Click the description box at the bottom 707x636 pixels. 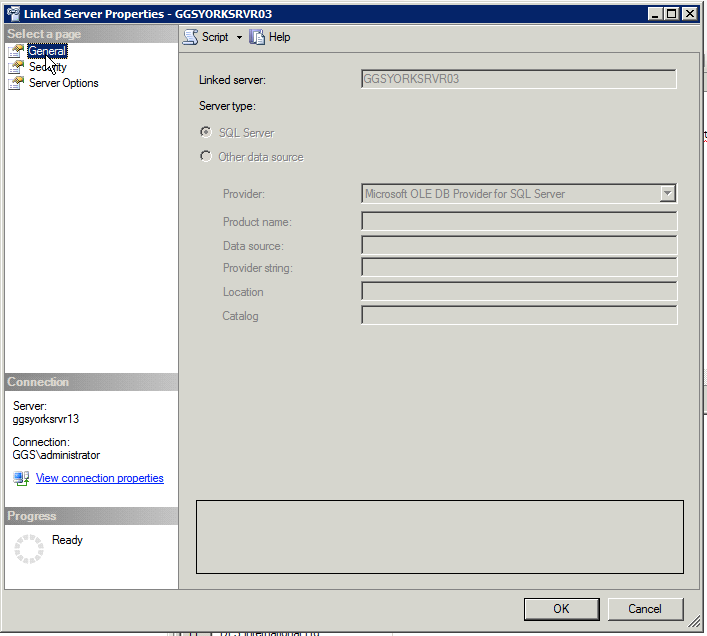(x=440, y=537)
